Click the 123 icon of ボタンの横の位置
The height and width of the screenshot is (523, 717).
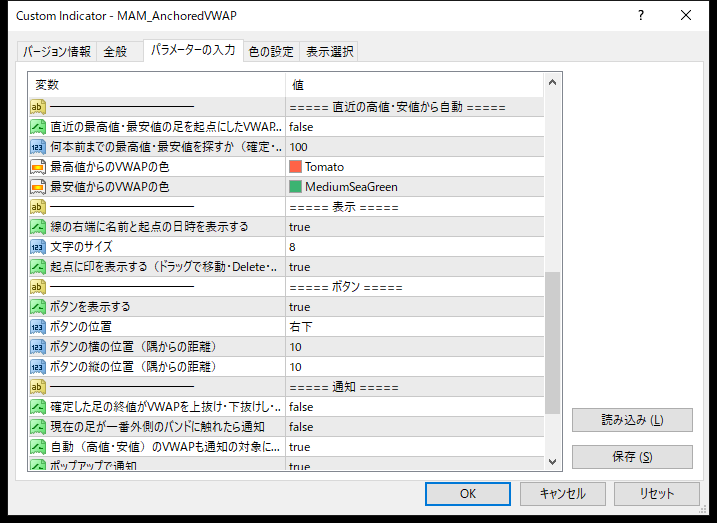point(38,347)
